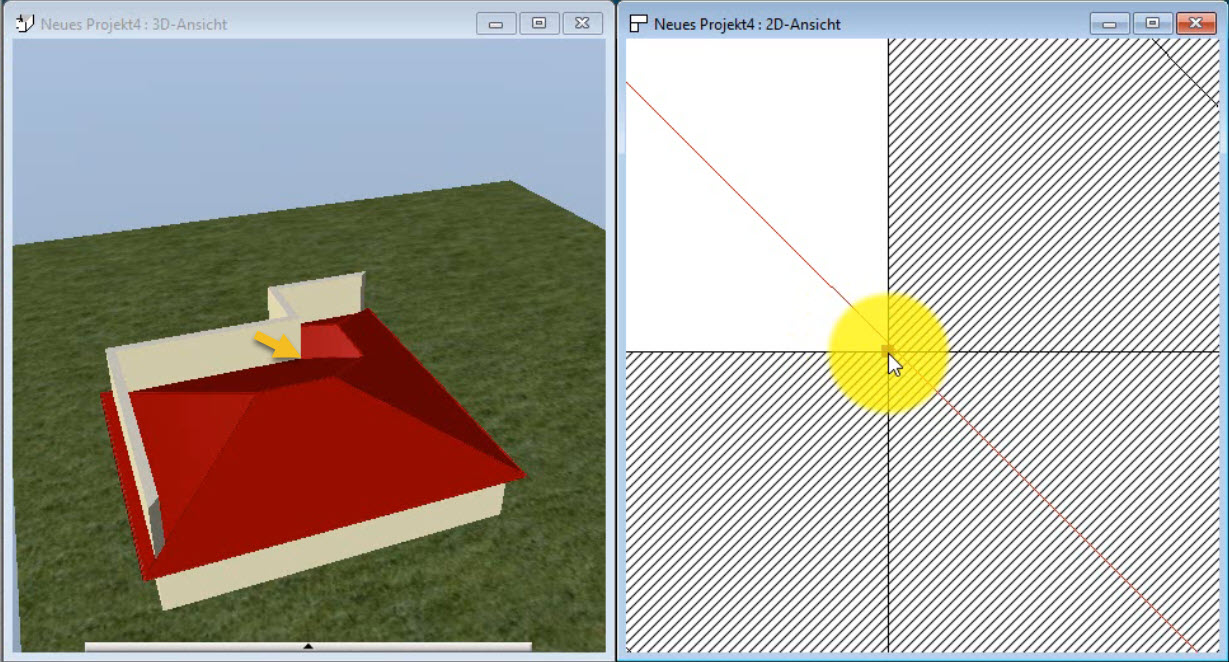This screenshot has height=662, width=1229.
Task: Click the 2D-Ansicht window title icon
Action: 639,23
